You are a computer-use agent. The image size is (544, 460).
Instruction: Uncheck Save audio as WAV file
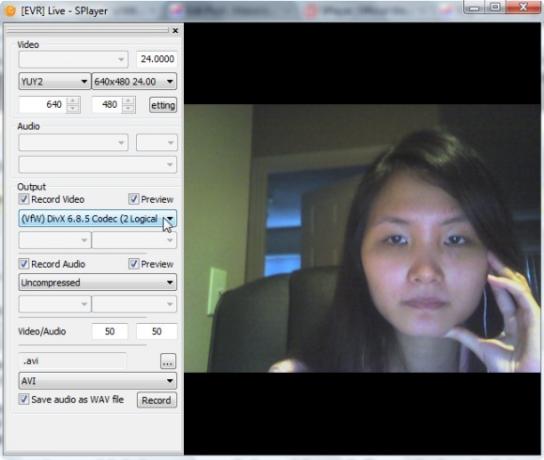click(24, 399)
